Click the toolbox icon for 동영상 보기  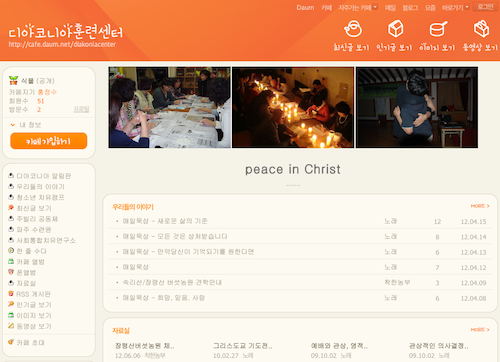coord(481,29)
